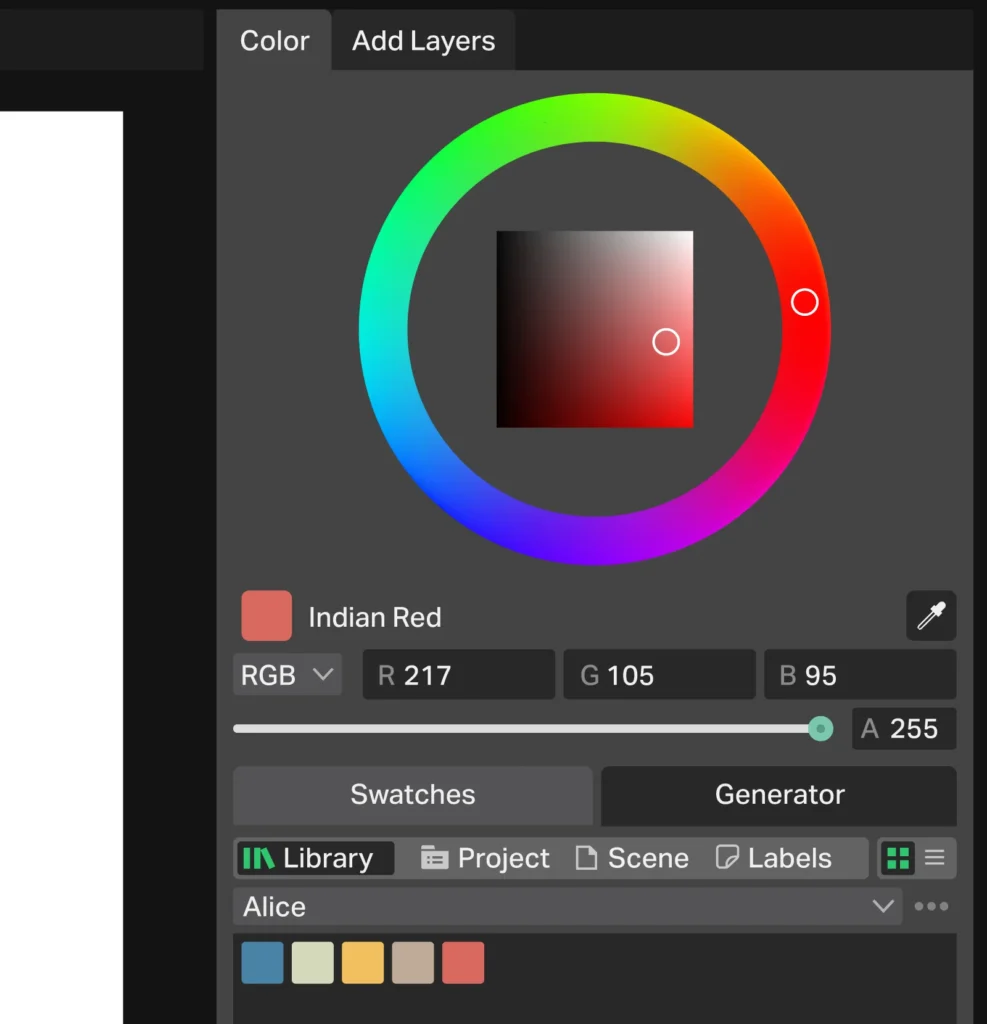The width and height of the screenshot is (987, 1024).
Task: Pick color with the eyedropper tool
Action: [x=931, y=616]
